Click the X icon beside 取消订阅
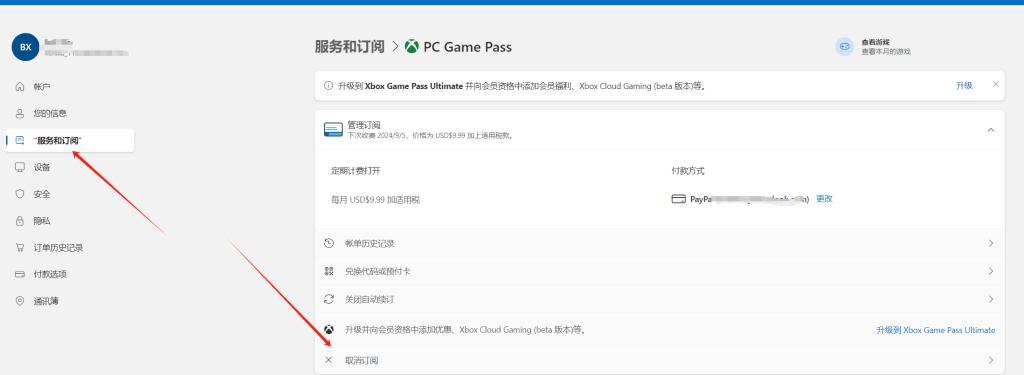 [x=329, y=360]
